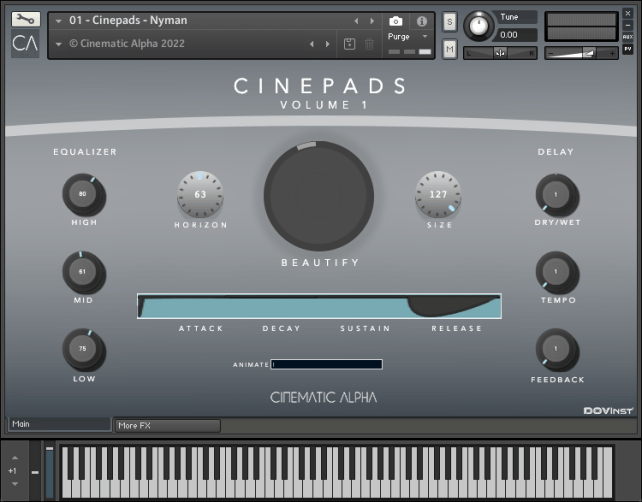This screenshot has height=502, width=642.
Task: Open instrument info via the i icon
Action: coord(422,21)
